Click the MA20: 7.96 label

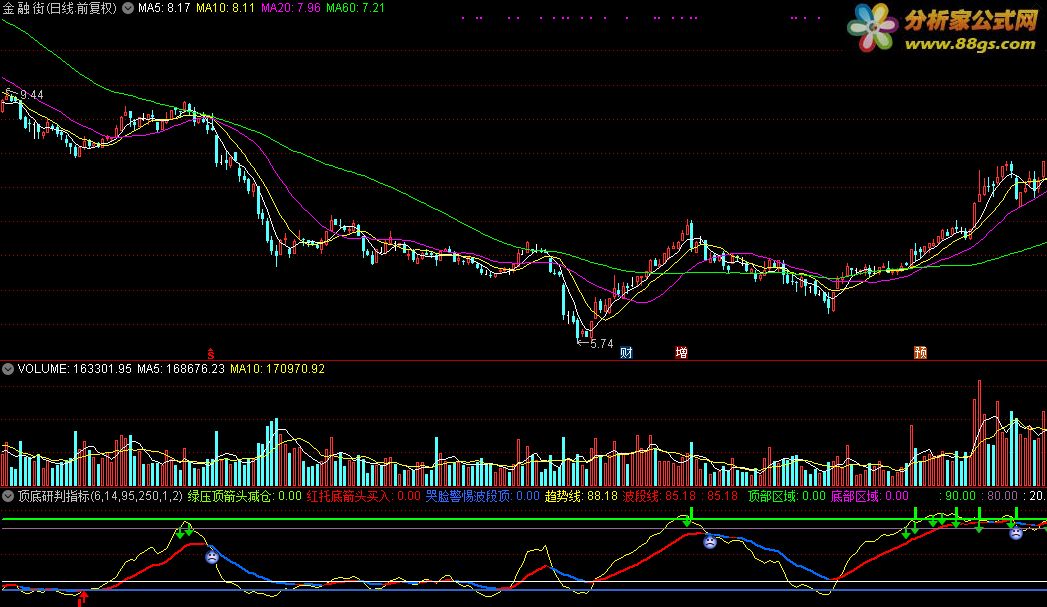pyautogui.click(x=290, y=8)
